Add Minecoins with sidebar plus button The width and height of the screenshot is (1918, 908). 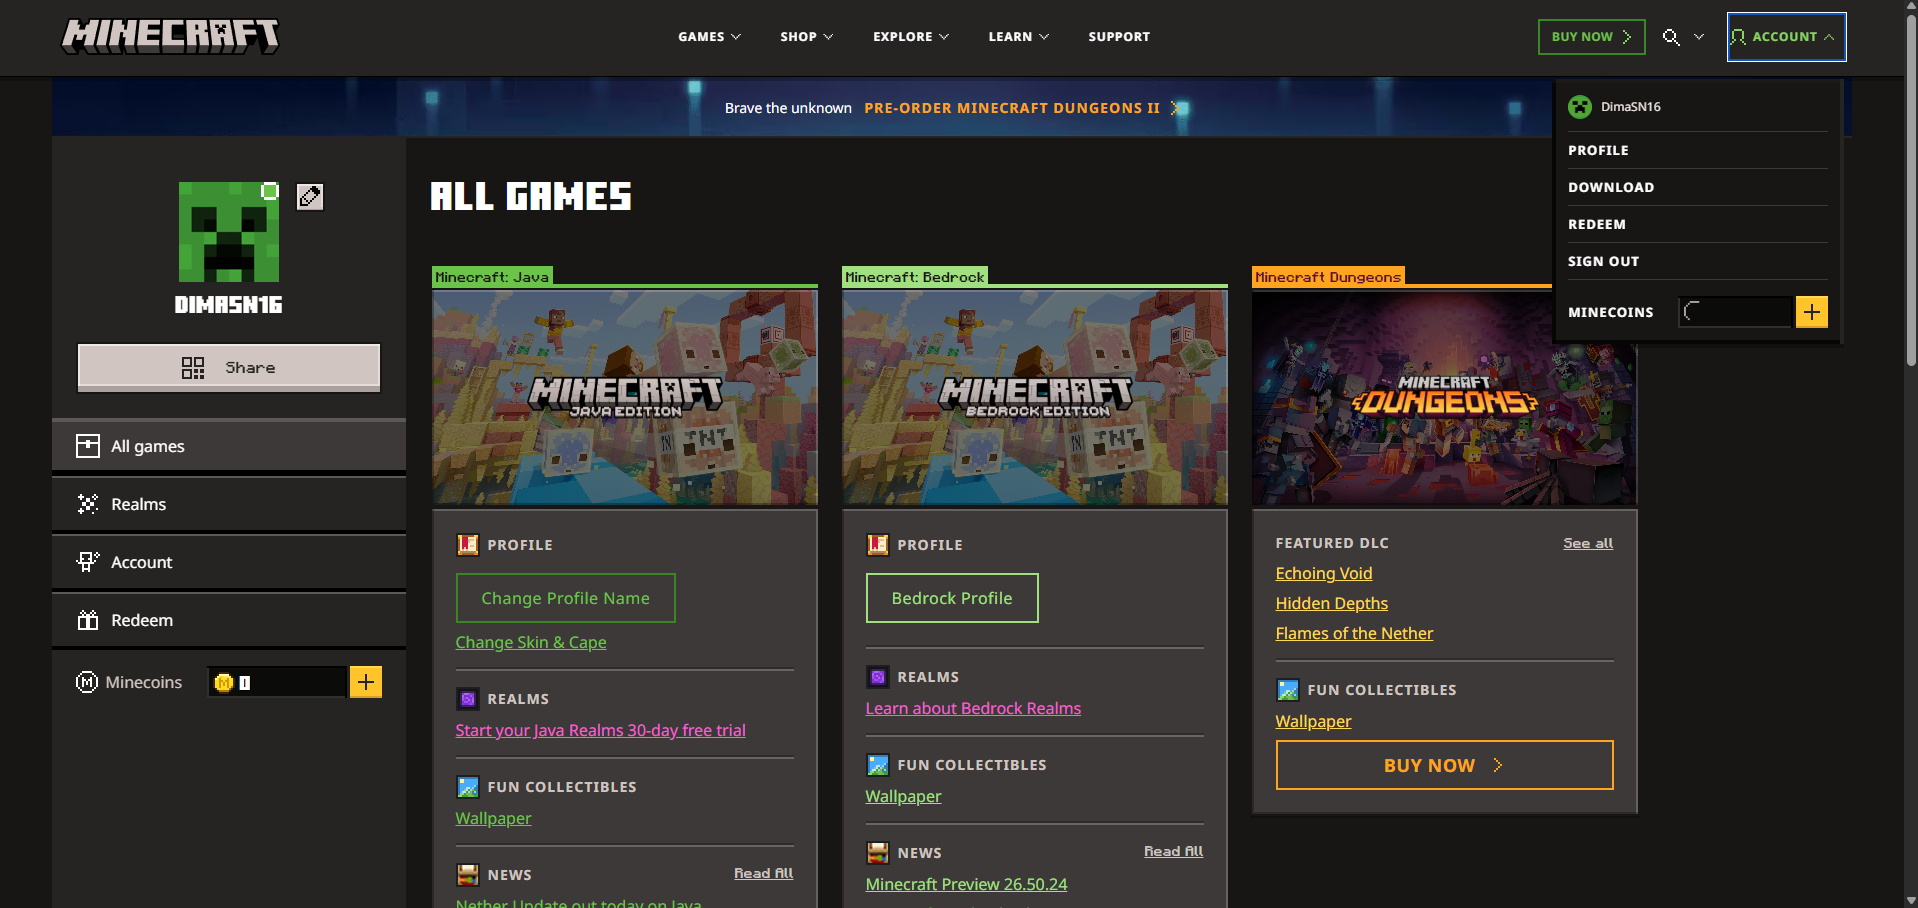click(366, 682)
